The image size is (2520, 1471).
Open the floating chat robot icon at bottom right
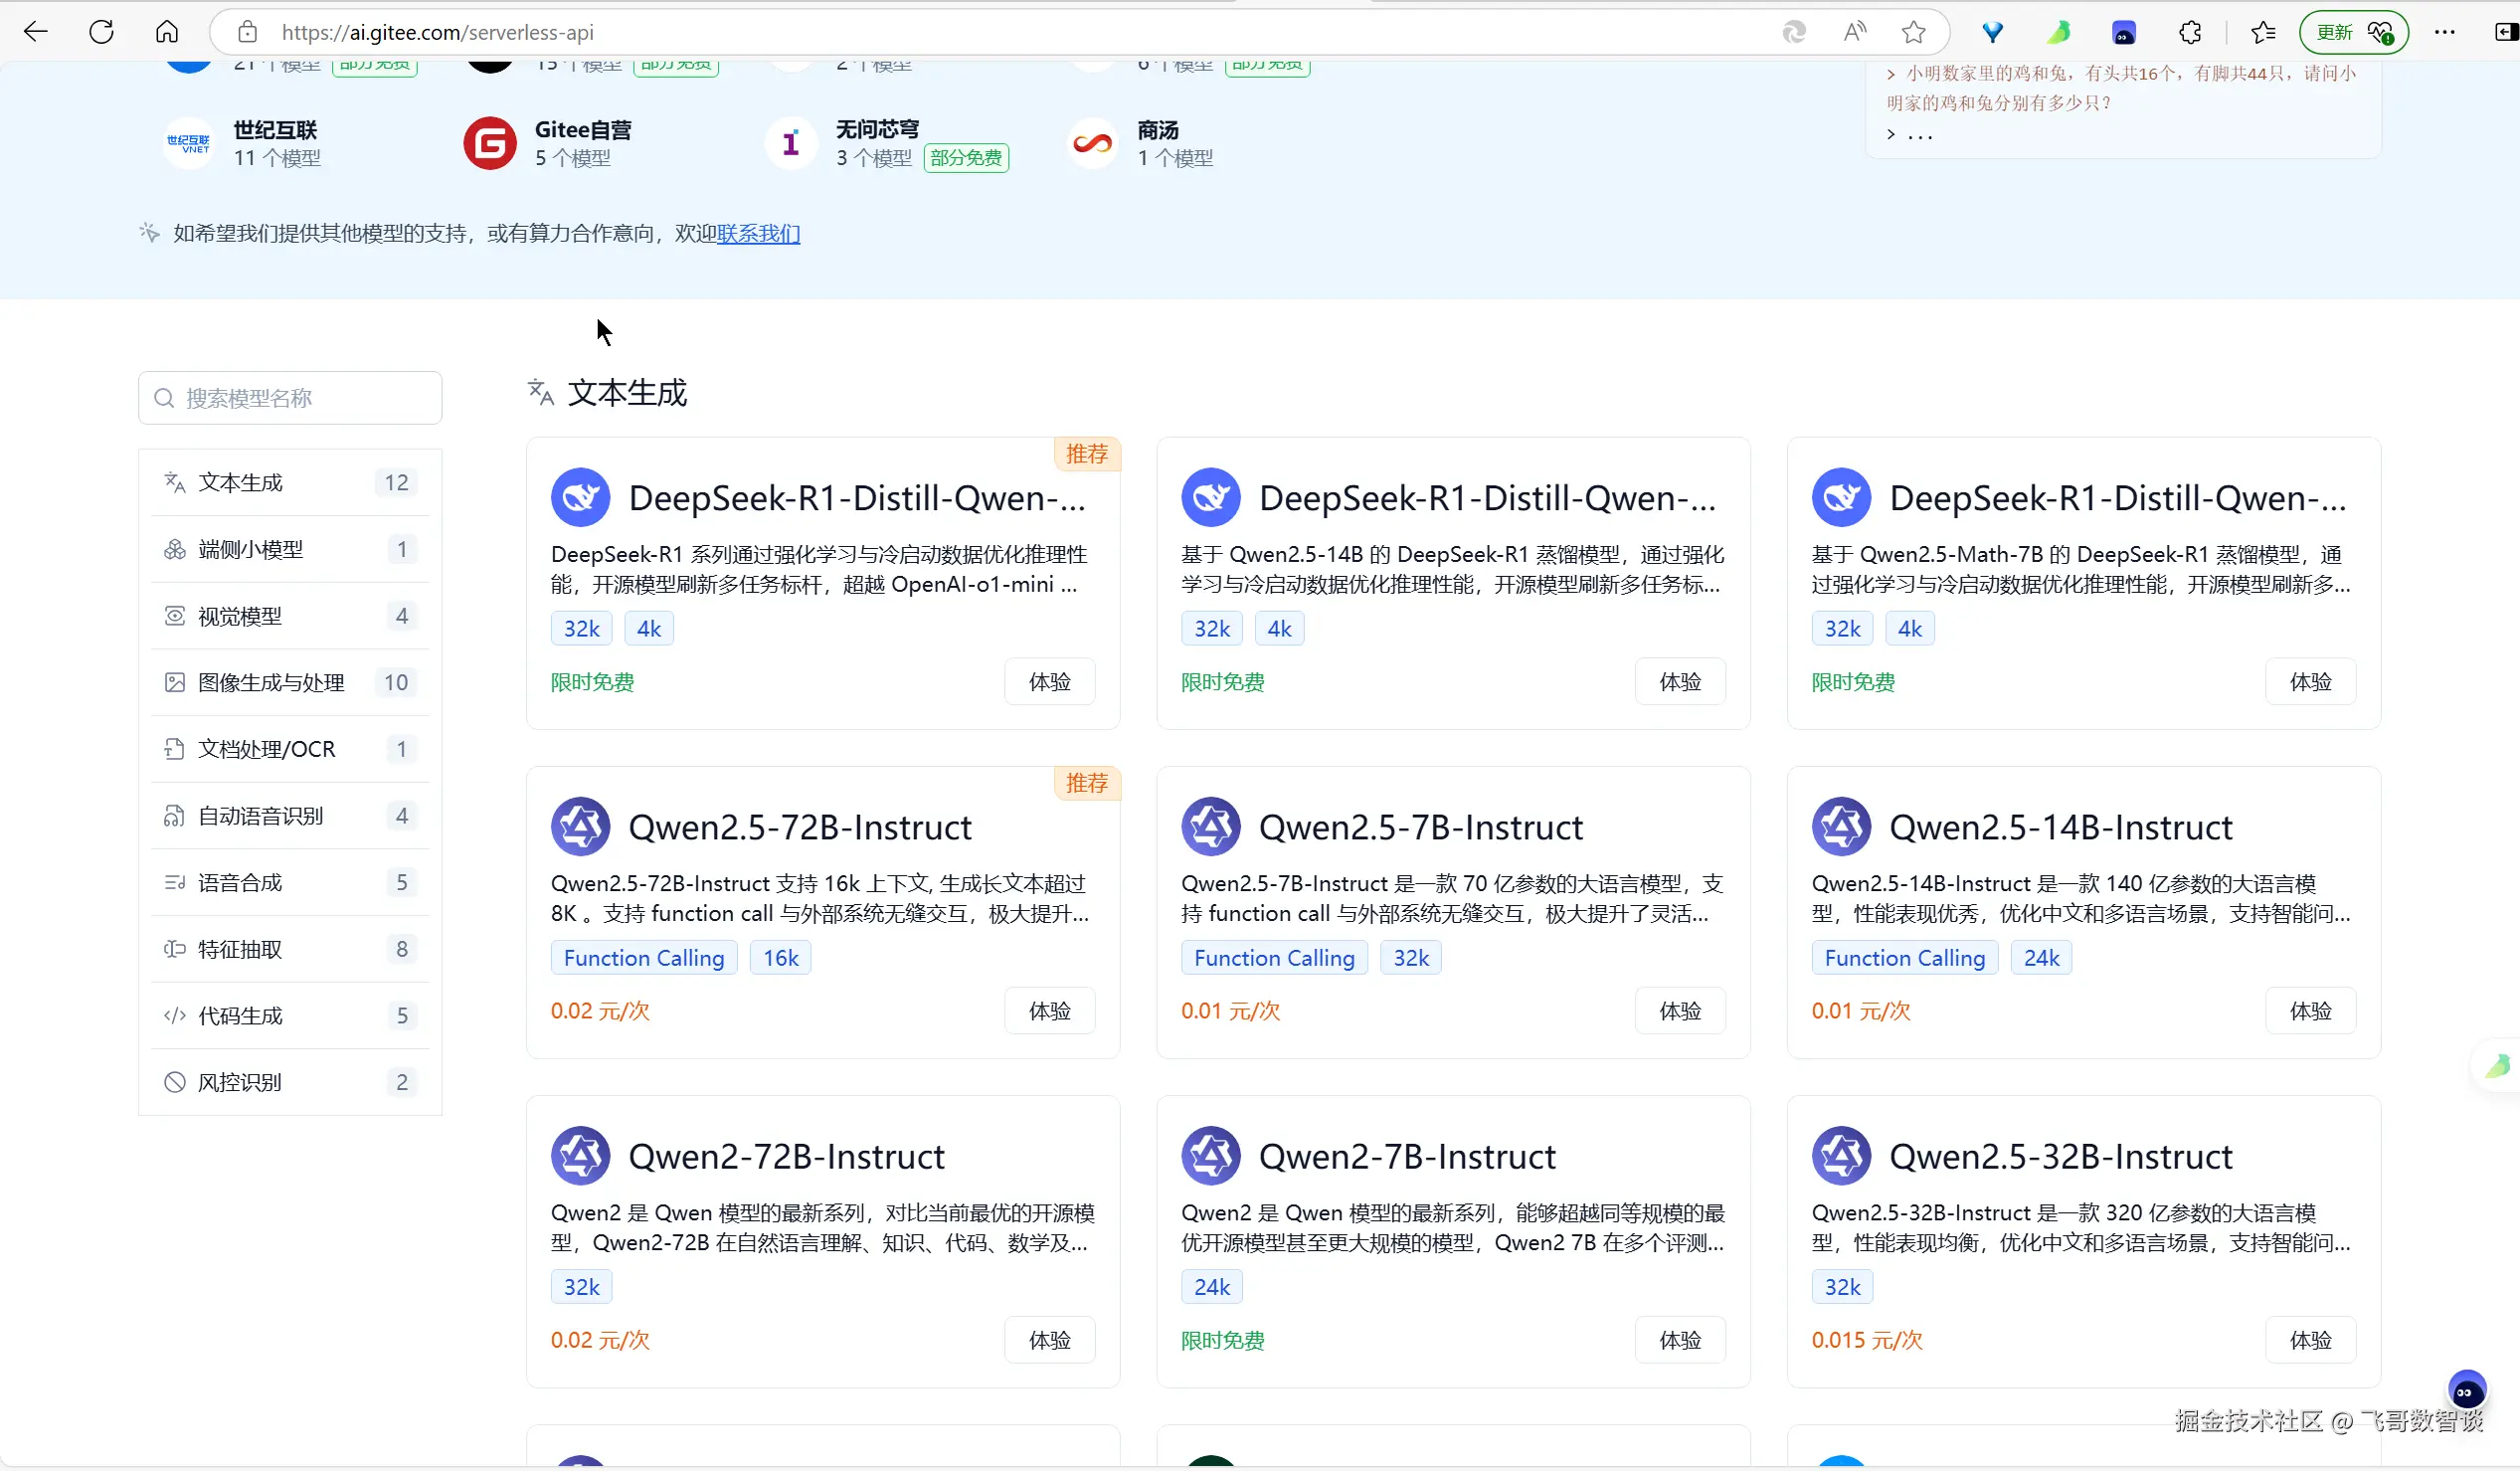point(2466,1391)
